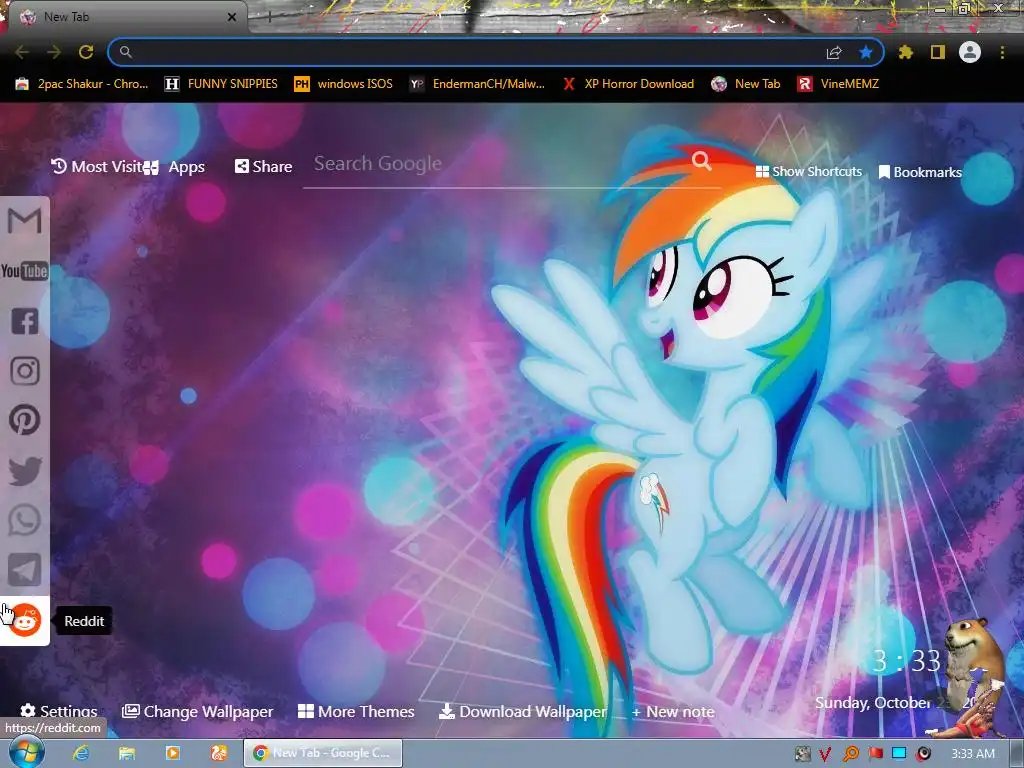Image resolution: width=1024 pixels, height=768 pixels.
Task: Open 2pac Shakur bookmark
Action: tap(82, 84)
